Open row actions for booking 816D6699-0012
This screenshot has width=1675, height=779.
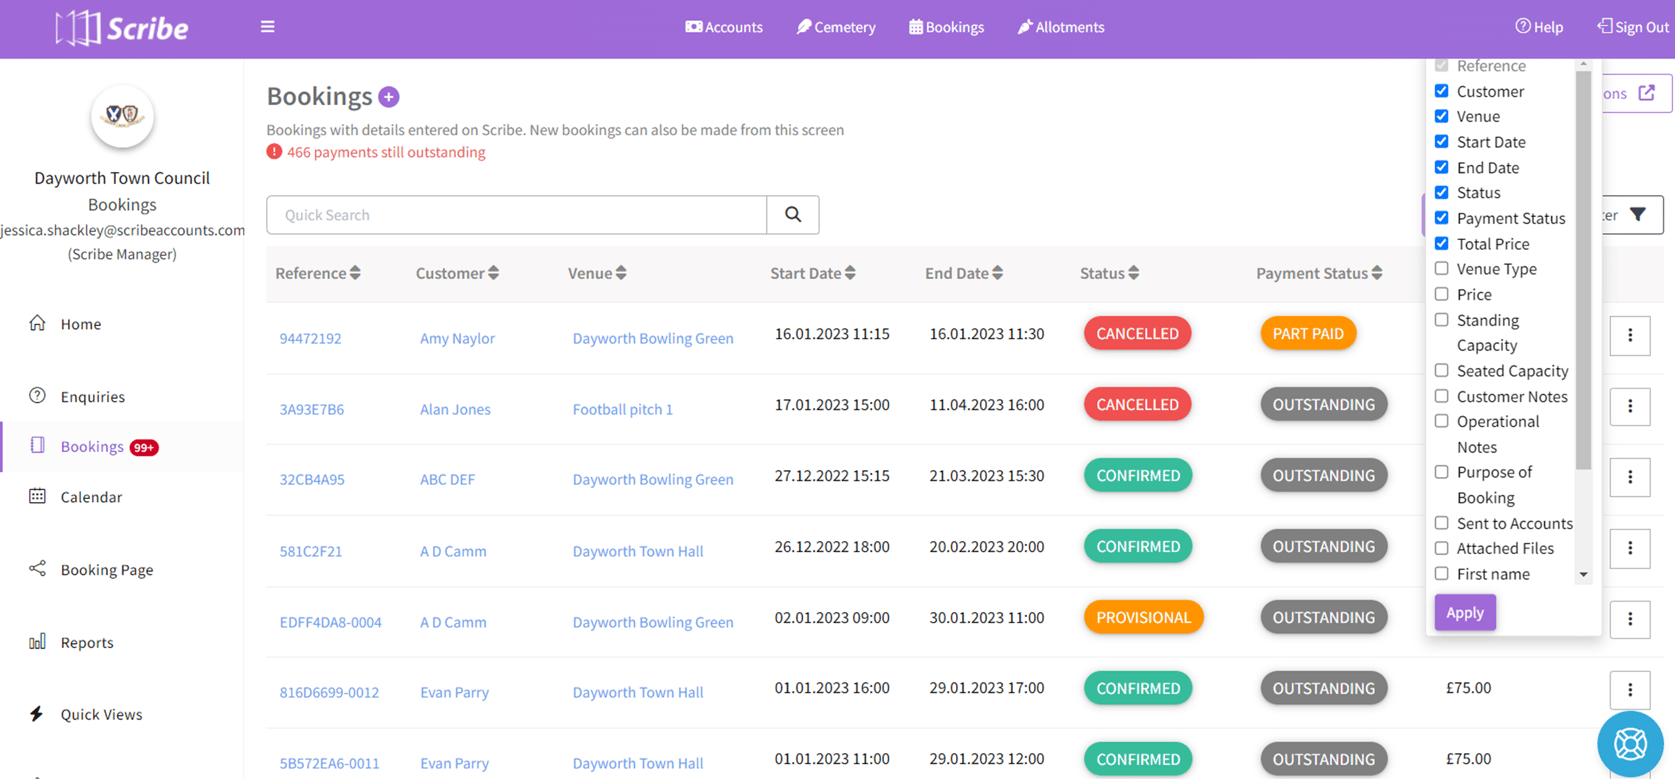coord(1630,690)
